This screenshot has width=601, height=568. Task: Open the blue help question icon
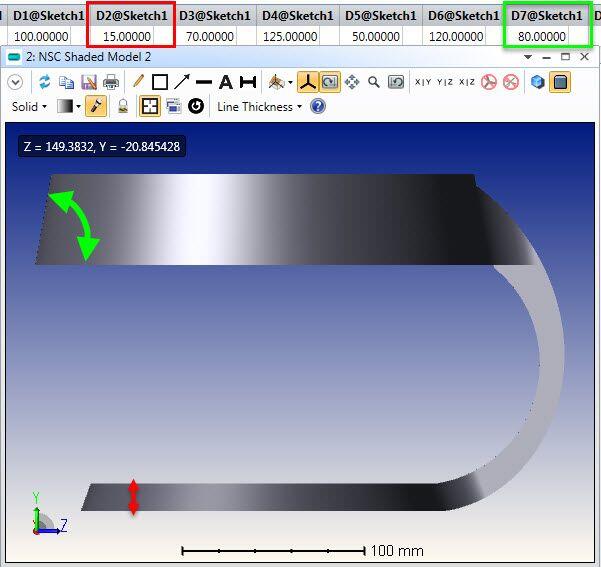pos(318,106)
